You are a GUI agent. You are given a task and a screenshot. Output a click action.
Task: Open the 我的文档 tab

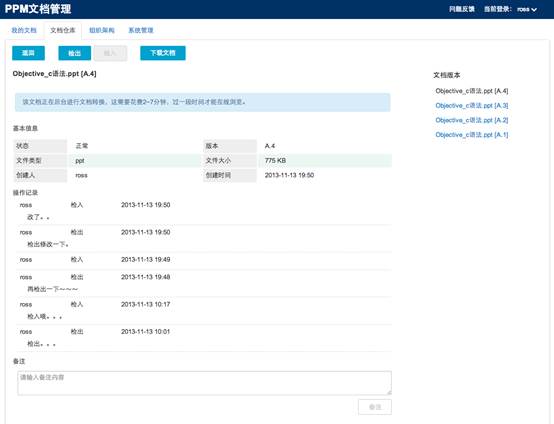tap(24, 30)
